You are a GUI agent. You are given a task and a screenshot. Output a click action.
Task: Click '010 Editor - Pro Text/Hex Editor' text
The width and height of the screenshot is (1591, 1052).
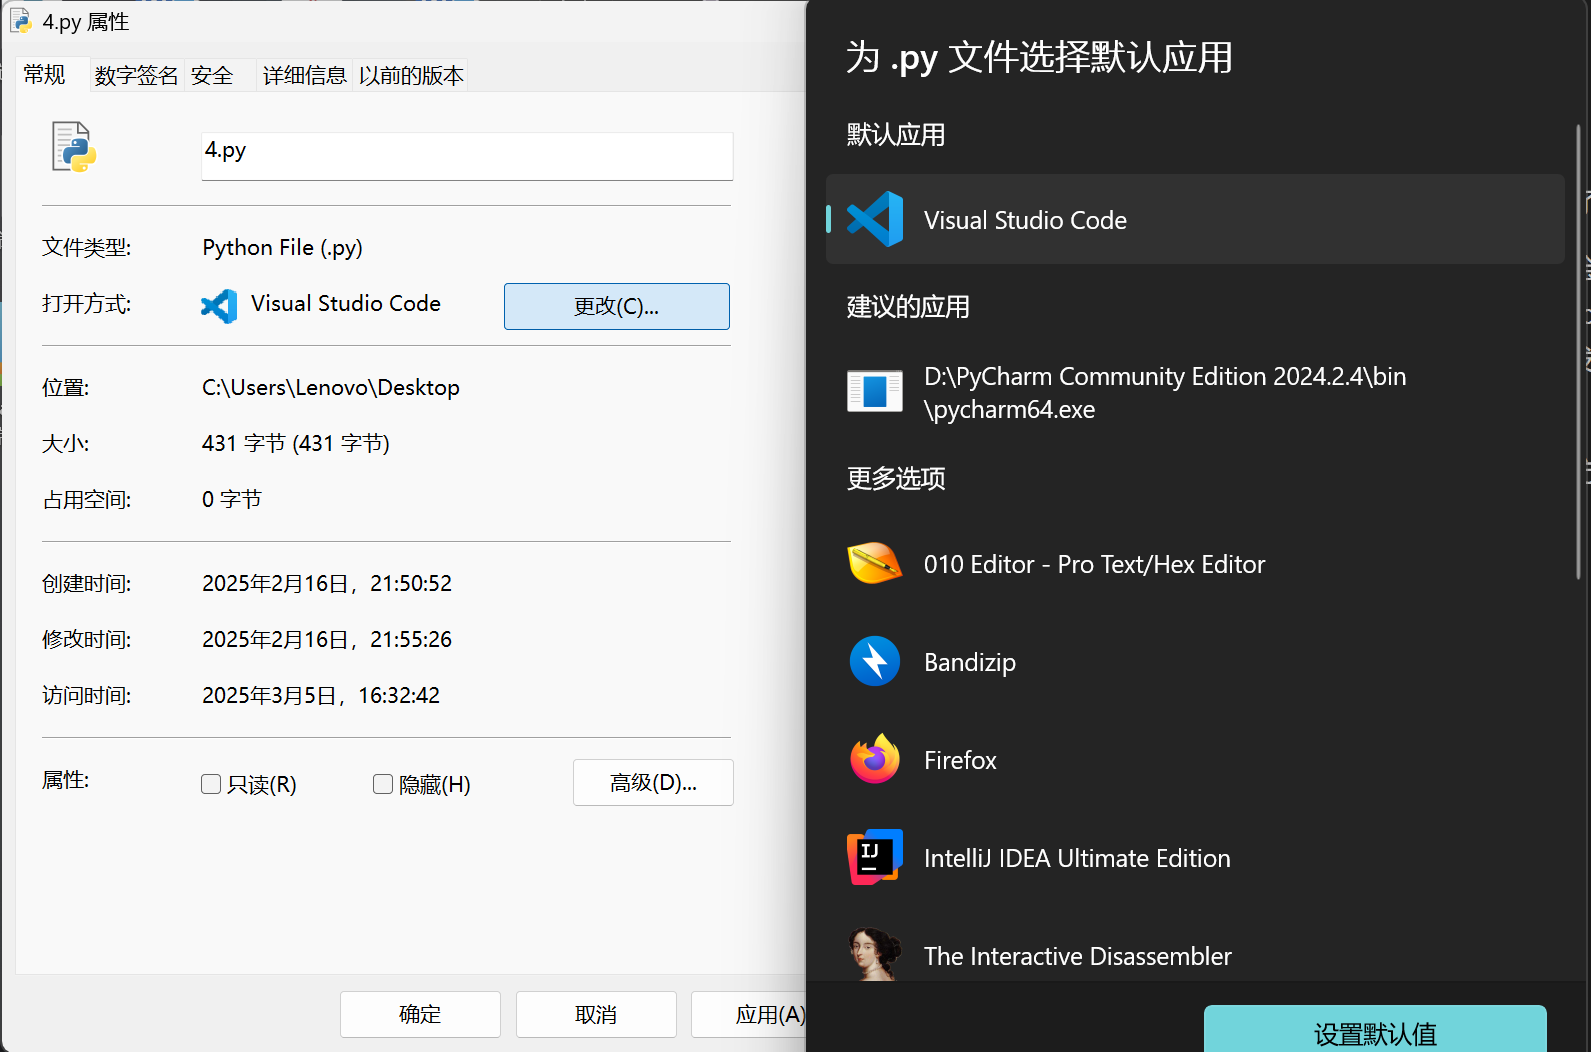[1094, 564]
